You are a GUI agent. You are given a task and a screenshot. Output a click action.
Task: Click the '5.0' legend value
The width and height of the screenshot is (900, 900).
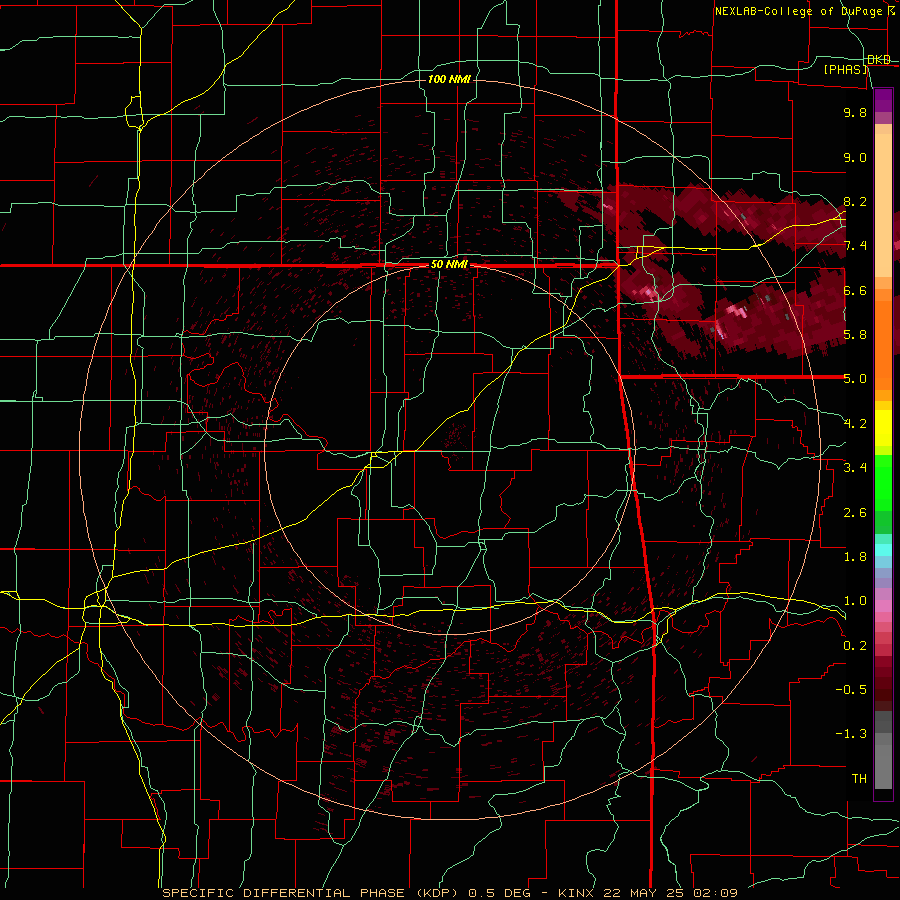pos(855,379)
